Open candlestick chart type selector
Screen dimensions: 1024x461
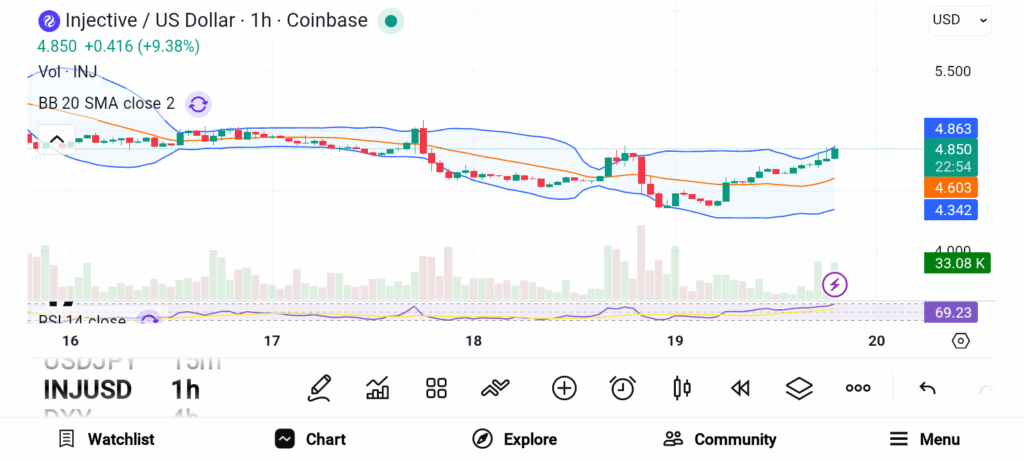tap(682, 388)
